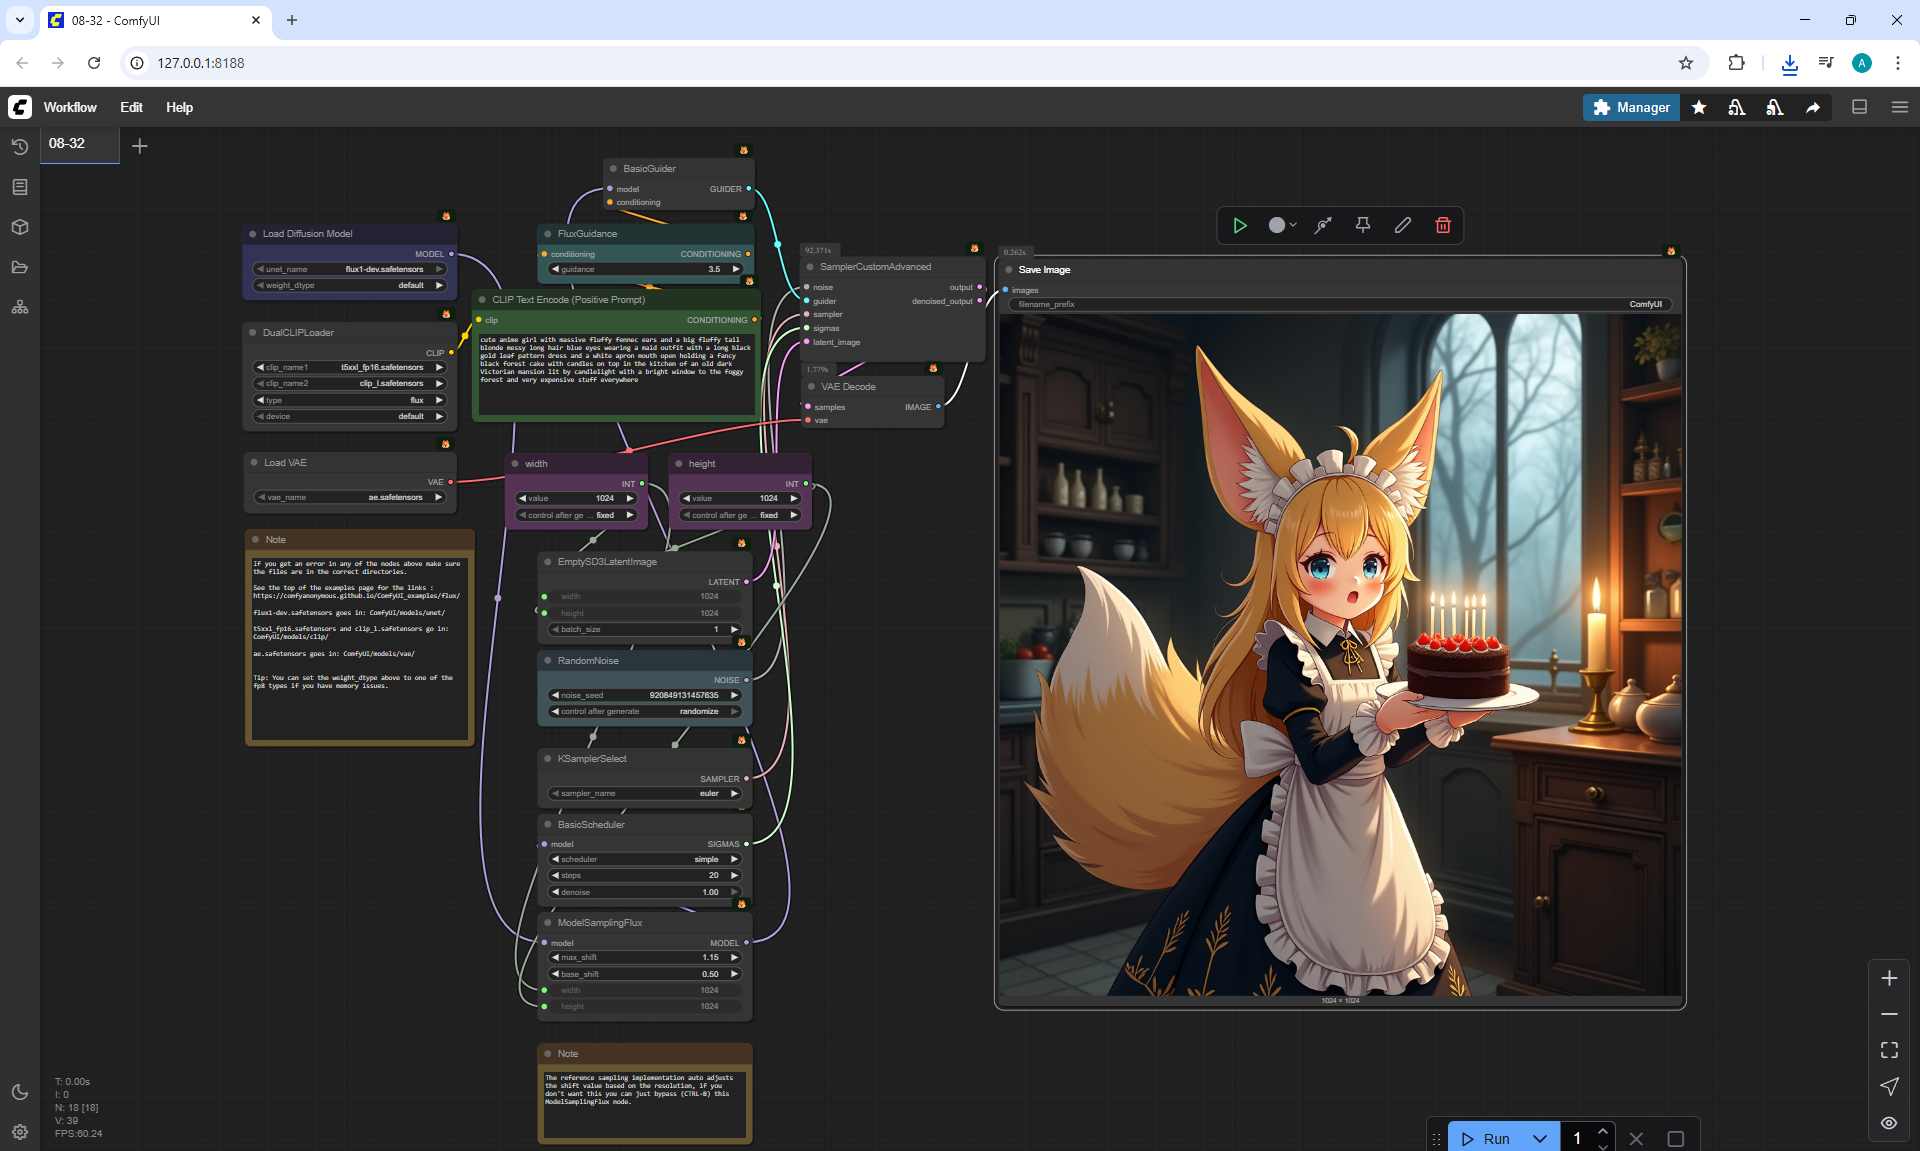Click the green play icon in node toolbox
Image resolution: width=1920 pixels, height=1151 pixels.
1240,226
